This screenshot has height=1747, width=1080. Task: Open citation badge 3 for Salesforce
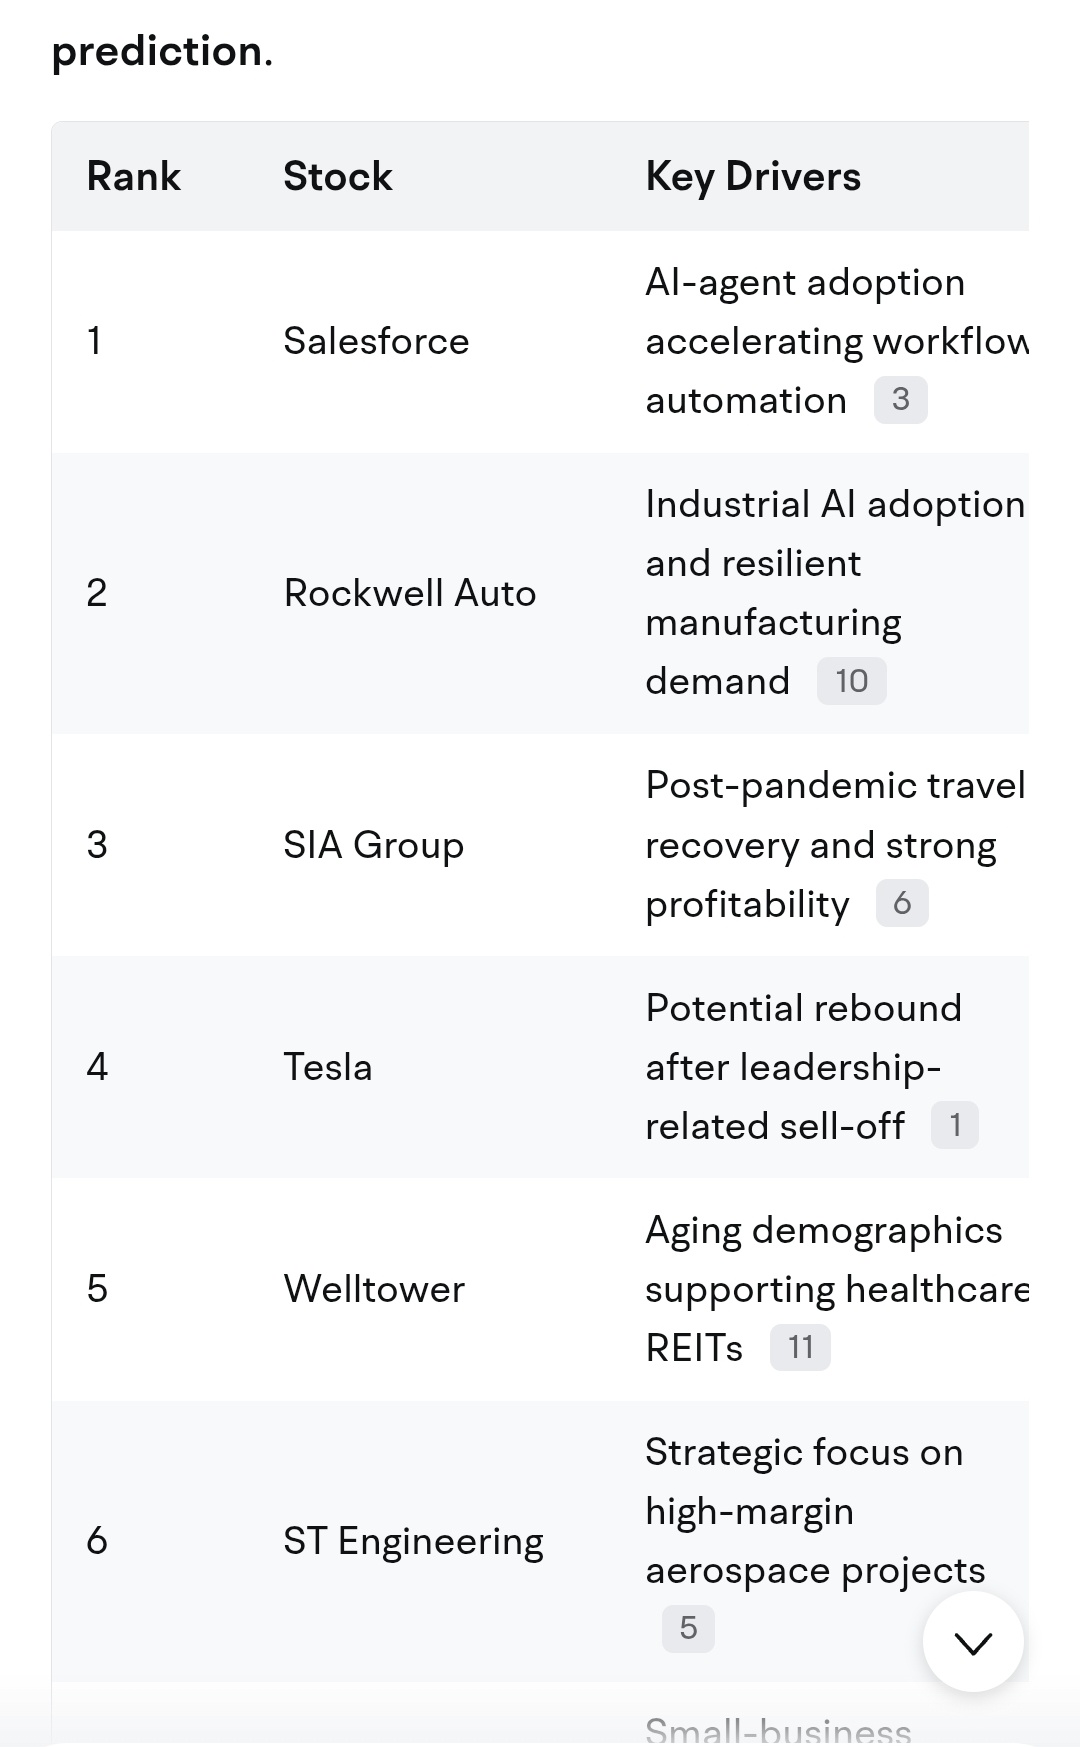[x=900, y=399]
